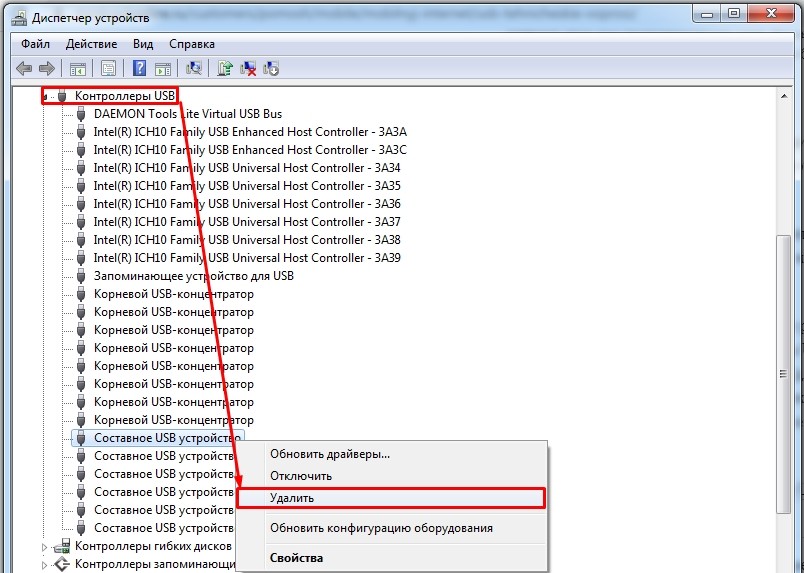The height and width of the screenshot is (573, 804).
Task: Click the blue question mark Help icon
Action: (x=140, y=68)
